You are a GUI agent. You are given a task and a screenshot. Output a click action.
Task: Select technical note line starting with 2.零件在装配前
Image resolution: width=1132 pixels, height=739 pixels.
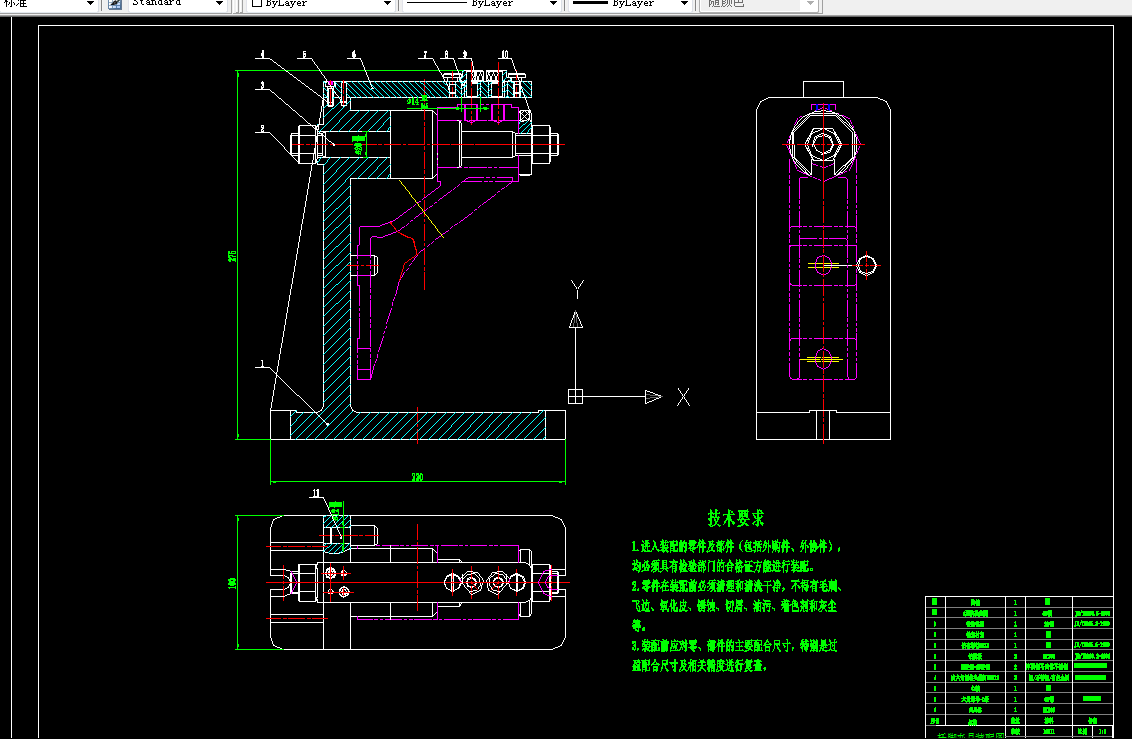click(737, 586)
